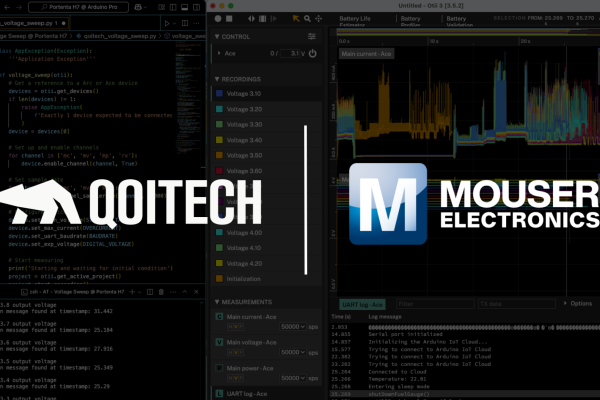This screenshot has height=400, width=600.
Task: Click the TX data input field
Action: (x=517, y=304)
